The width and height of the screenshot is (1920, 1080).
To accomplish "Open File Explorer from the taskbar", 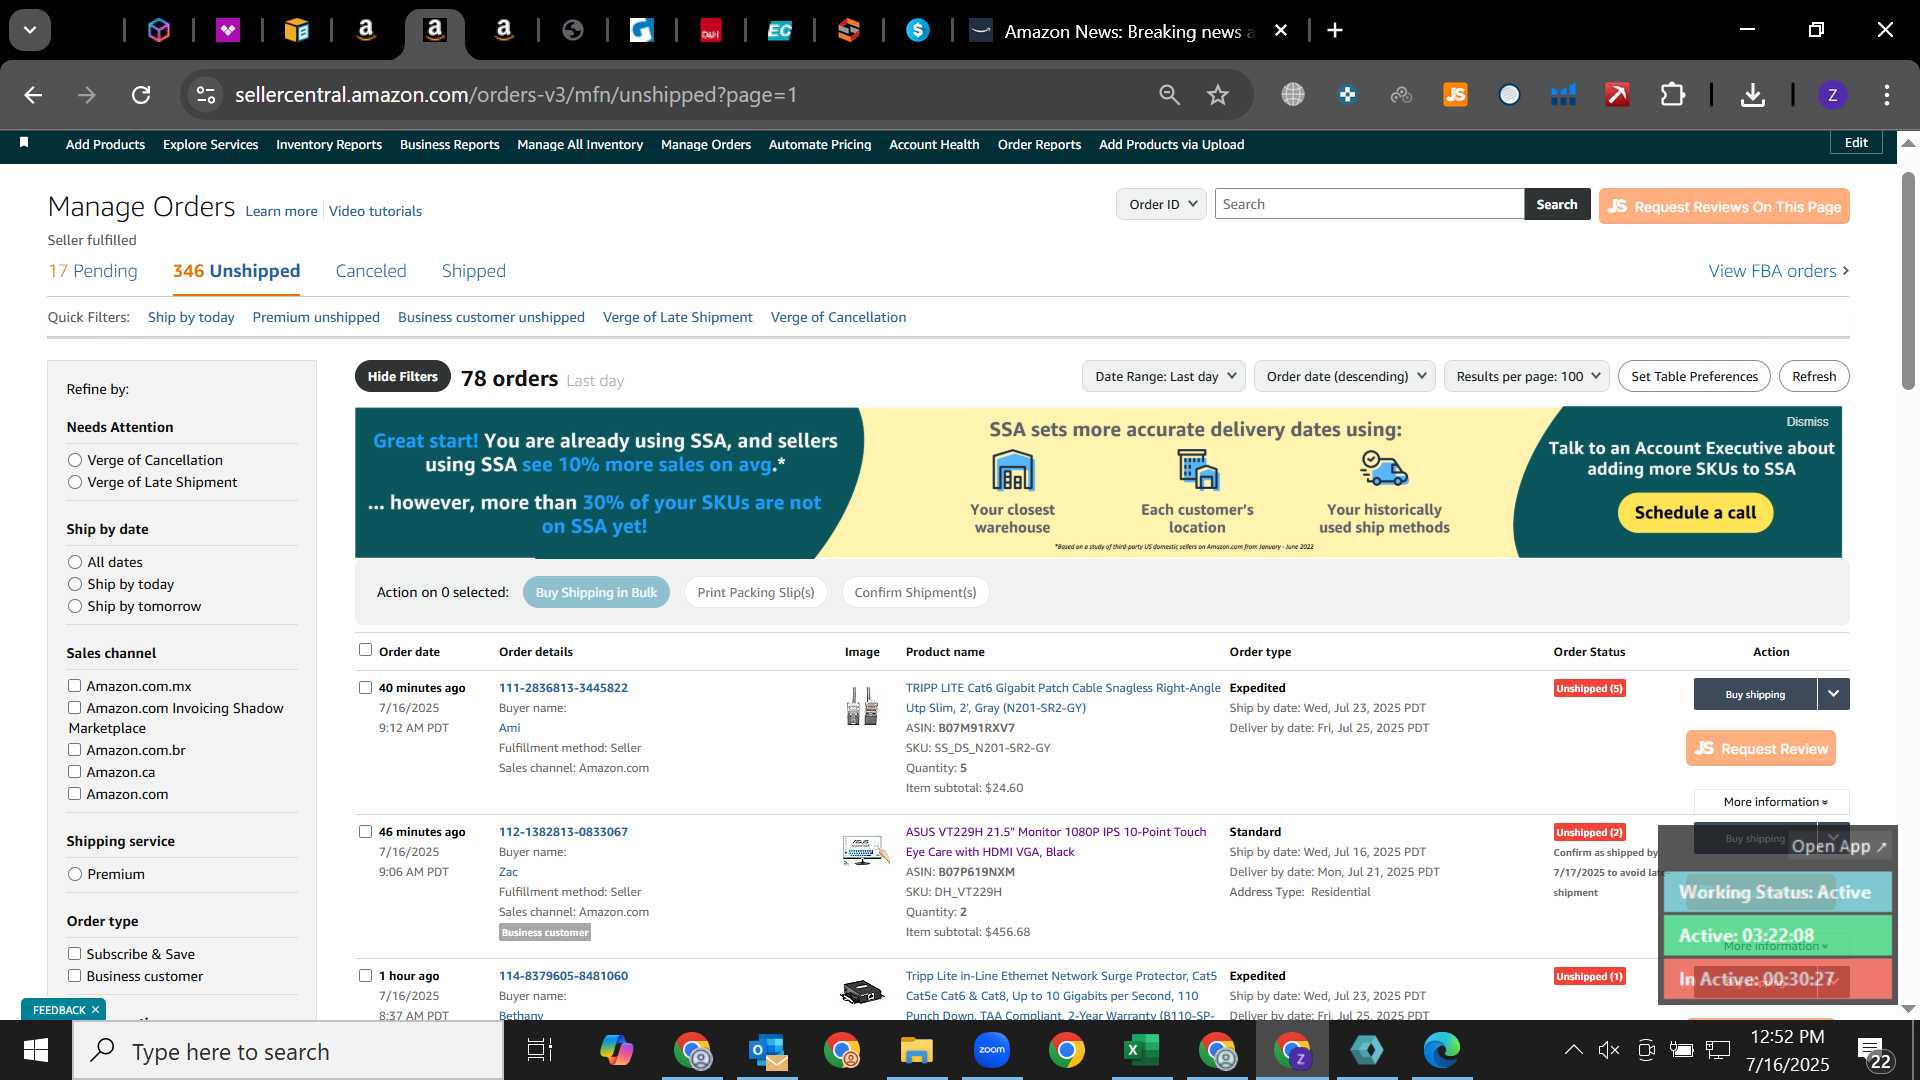I will point(916,1050).
